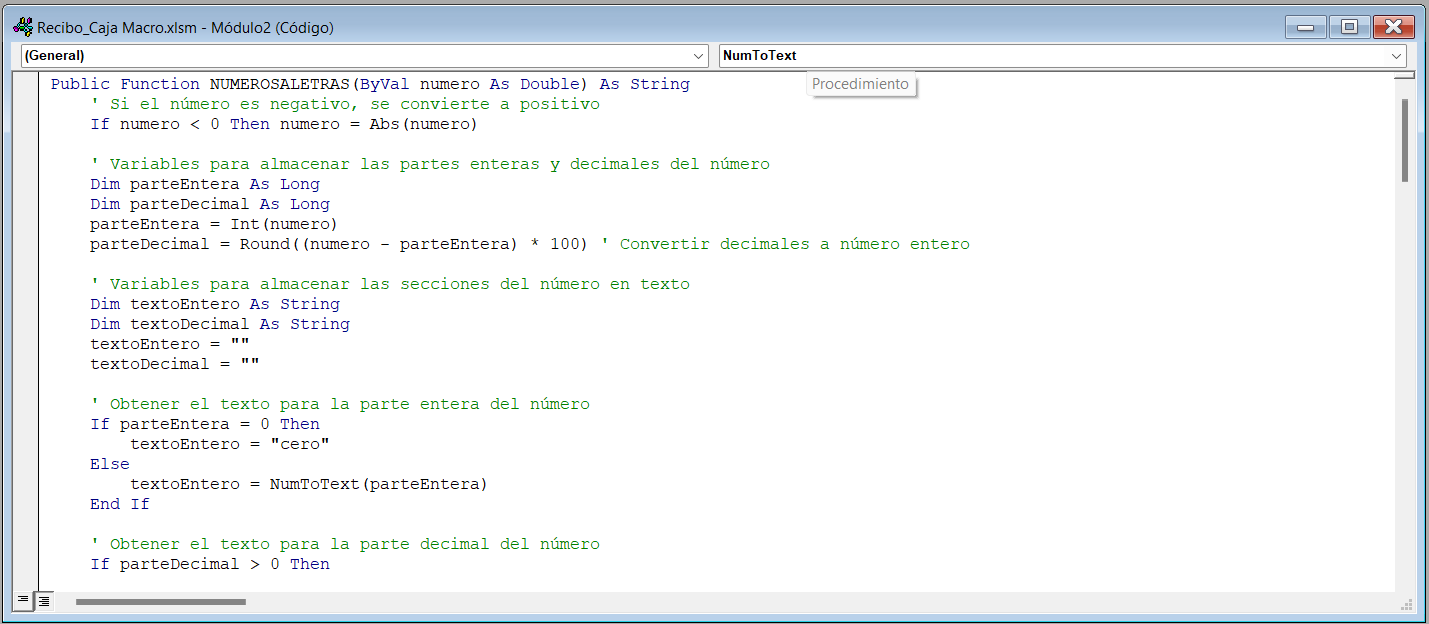Click the horizontal scrollbar thumb

(160, 601)
